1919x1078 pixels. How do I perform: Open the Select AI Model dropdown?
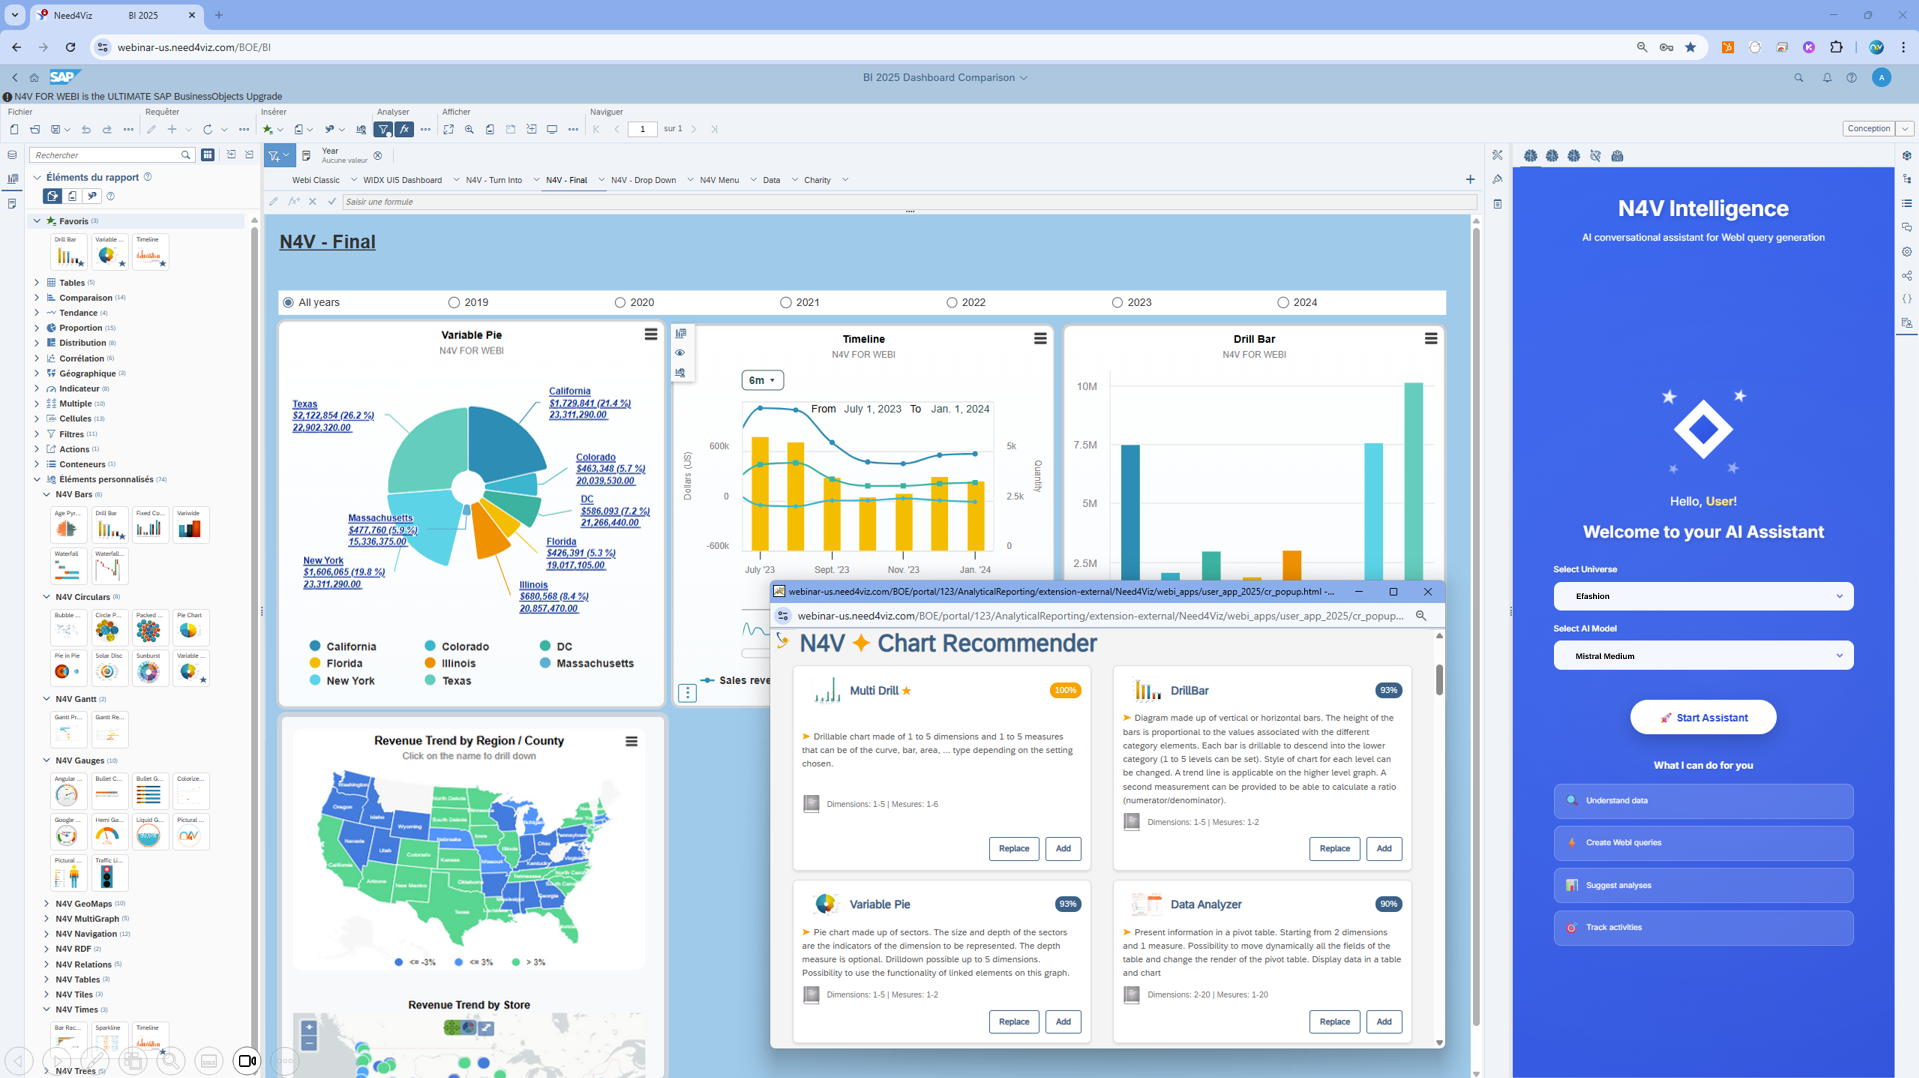(x=1702, y=656)
